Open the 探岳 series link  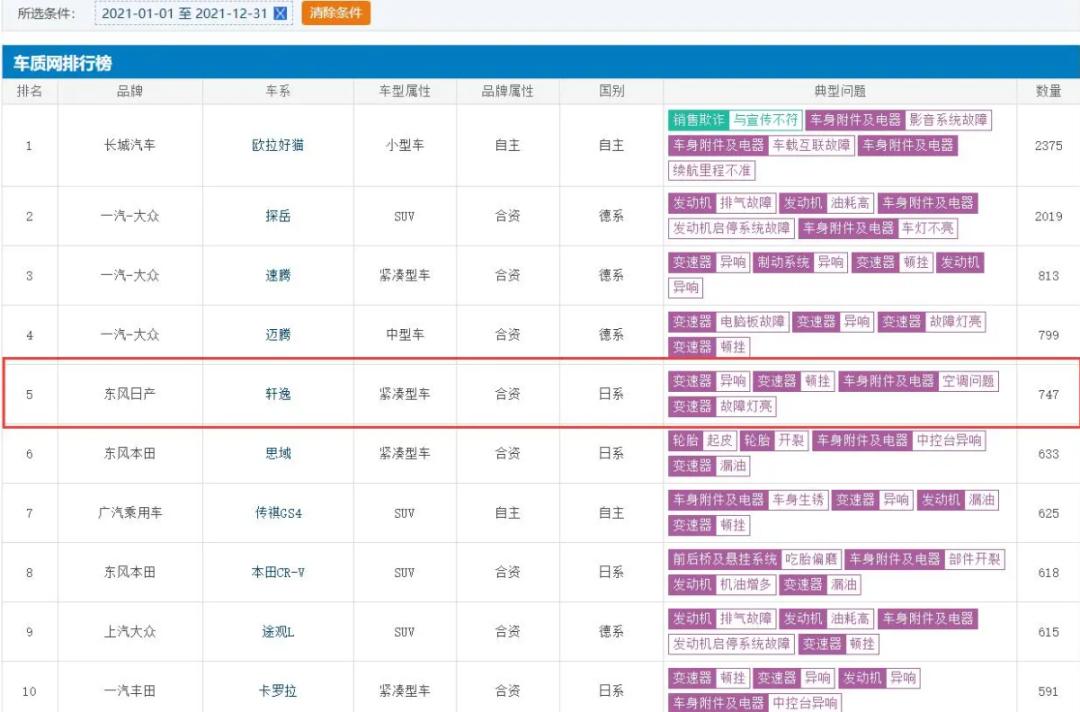(277, 217)
